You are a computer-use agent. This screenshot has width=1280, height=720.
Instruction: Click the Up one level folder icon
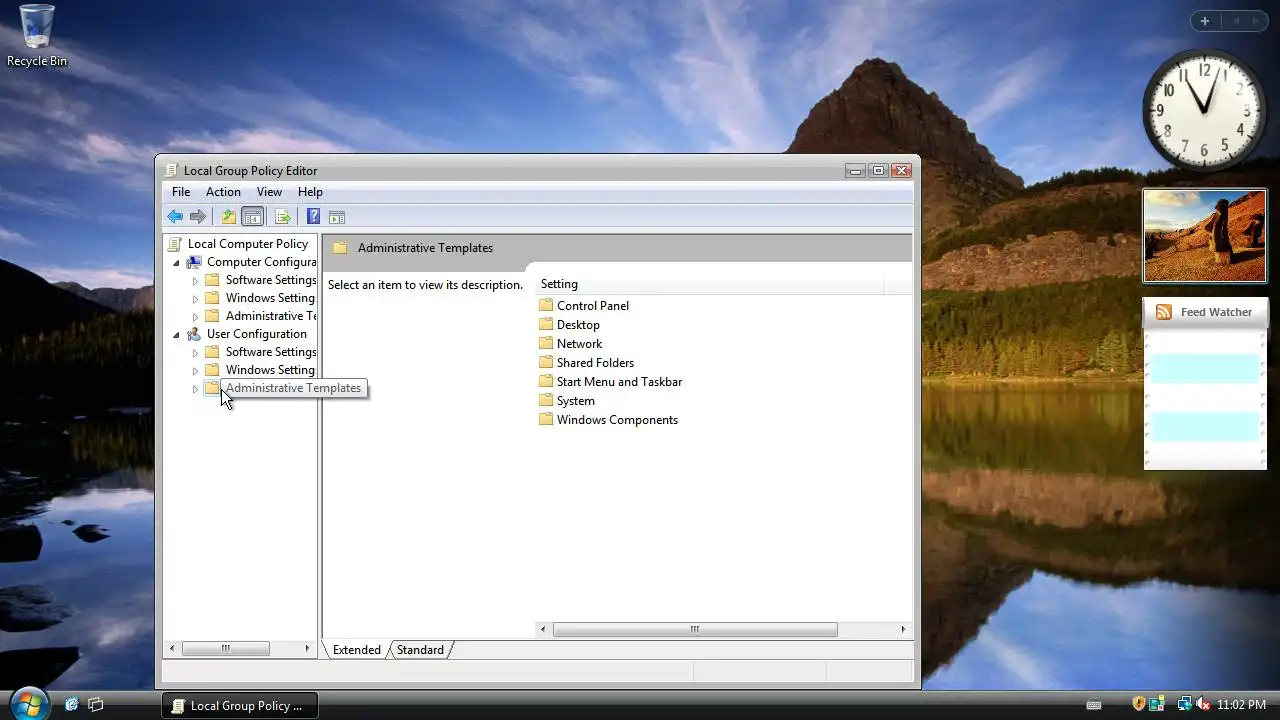[229, 217]
